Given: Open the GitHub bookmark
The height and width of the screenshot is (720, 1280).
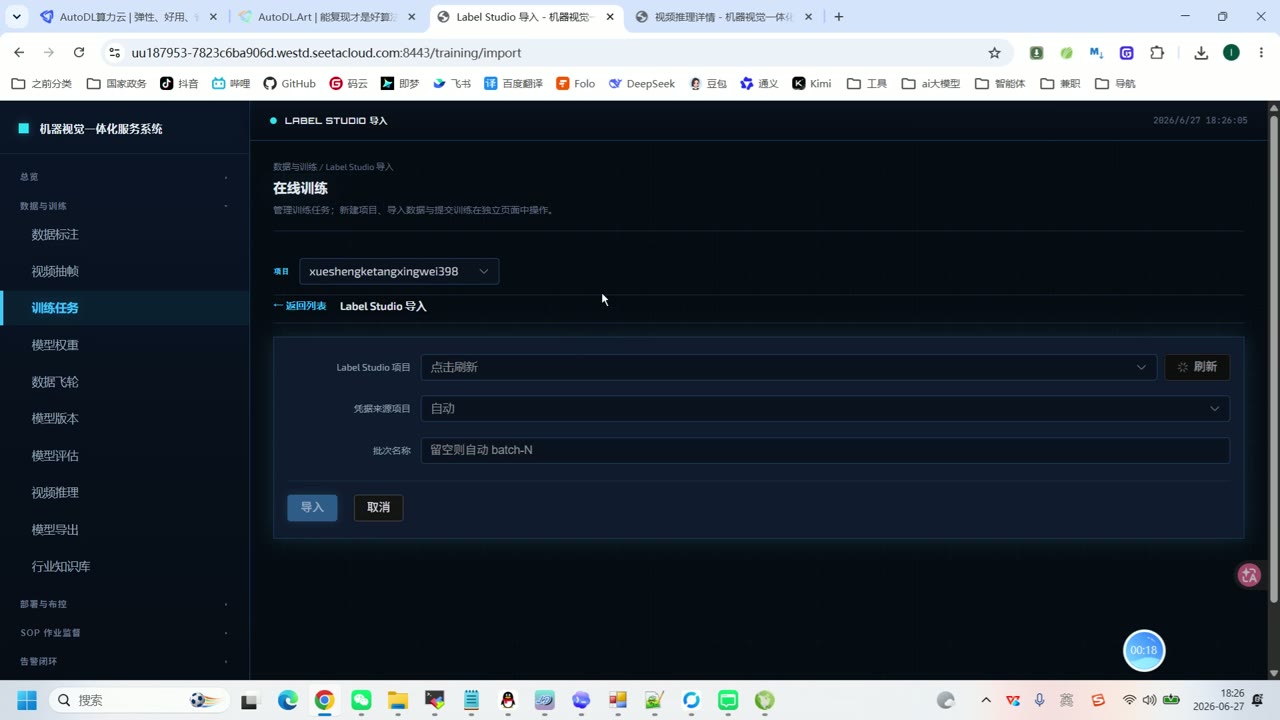Looking at the screenshot, I should [289, 84].
